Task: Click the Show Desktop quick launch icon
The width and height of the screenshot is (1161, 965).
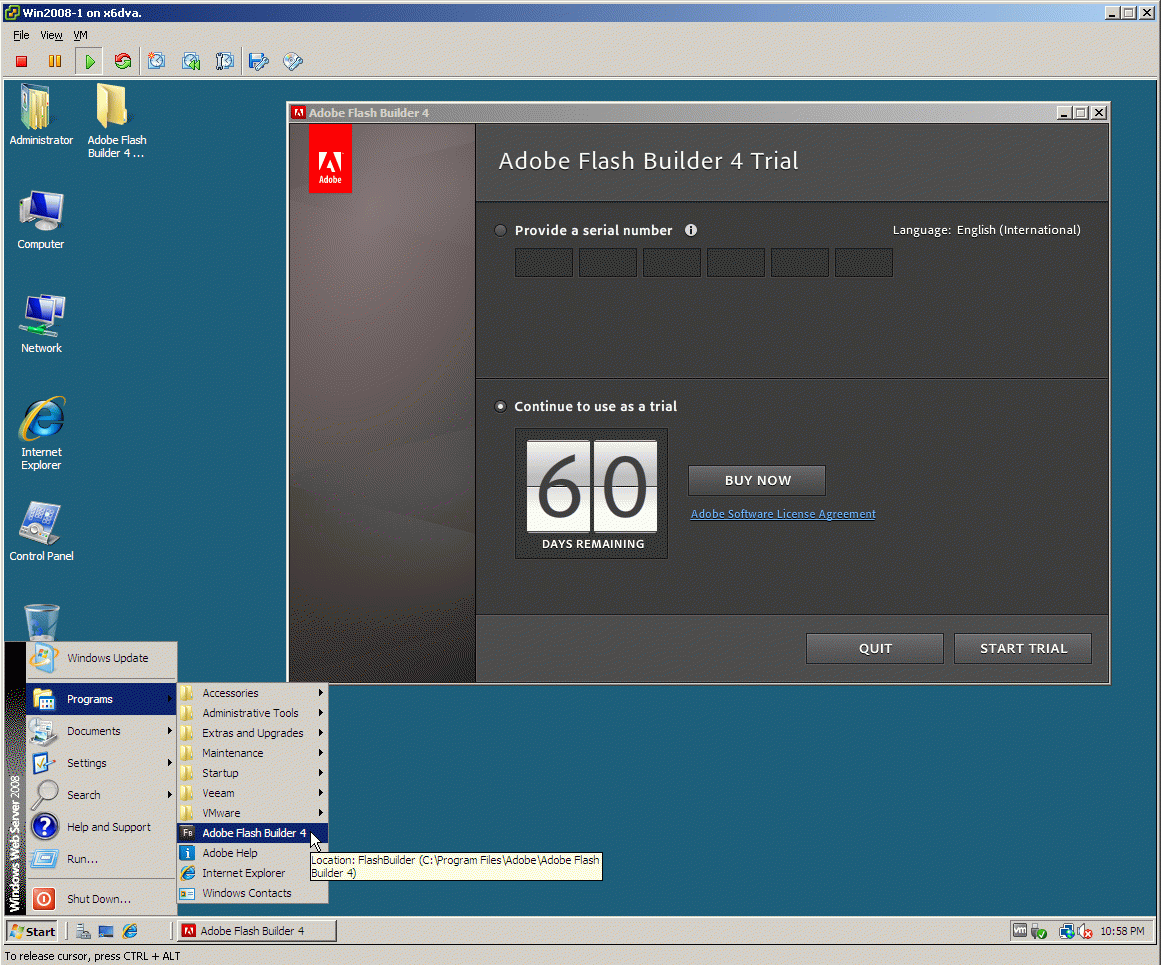Action: coord(106,931)
